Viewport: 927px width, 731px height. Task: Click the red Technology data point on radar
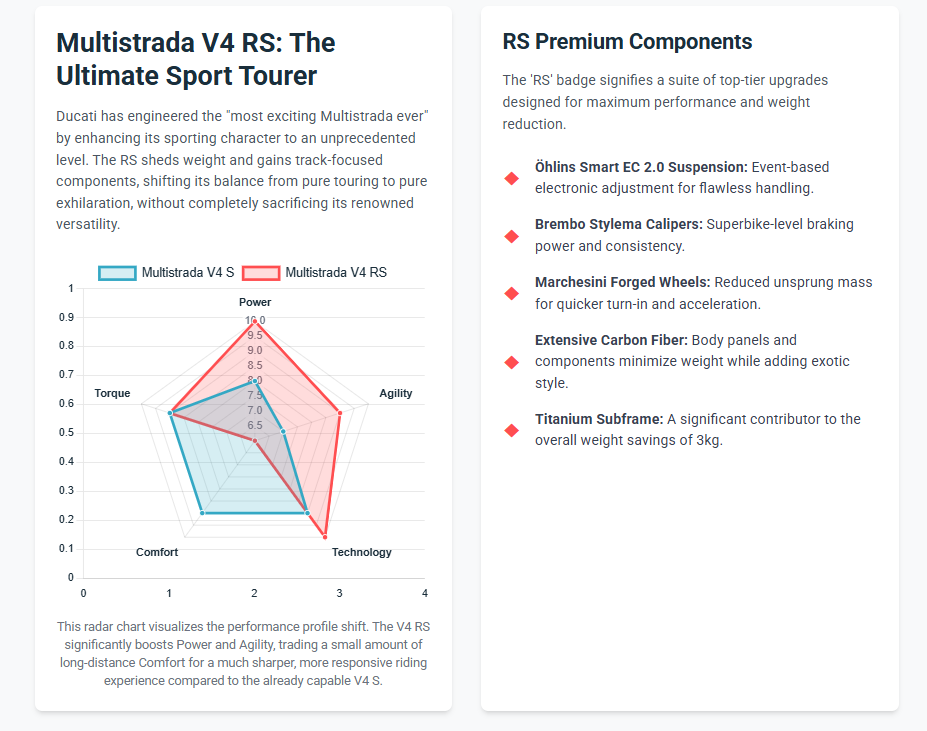tap(325, 537)
